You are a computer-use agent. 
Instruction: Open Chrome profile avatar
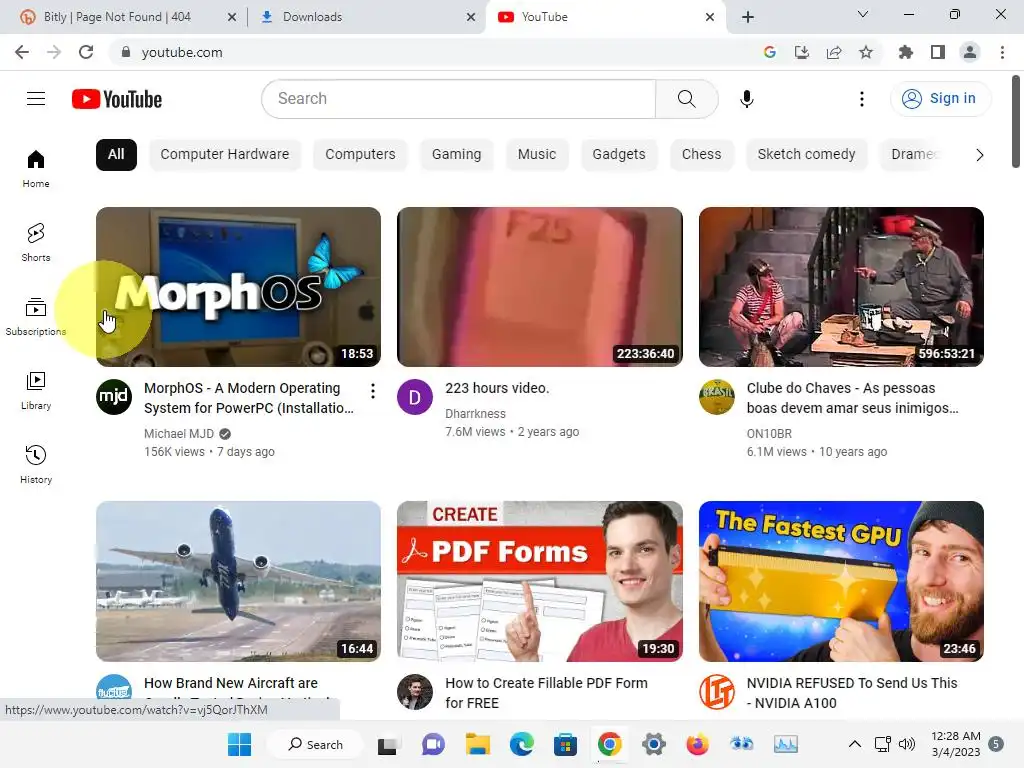pos(970,52)
